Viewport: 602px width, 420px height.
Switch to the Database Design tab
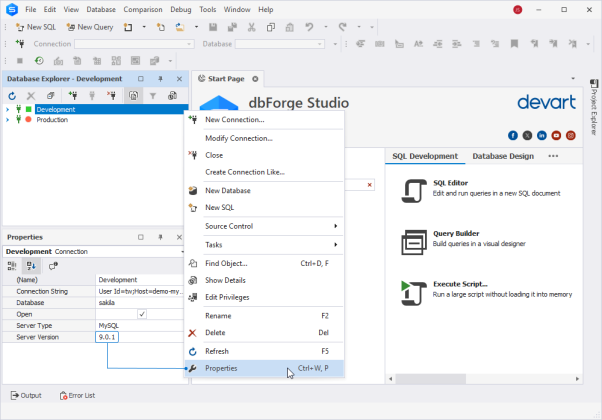pyautogui.click(x=502, y=156)
